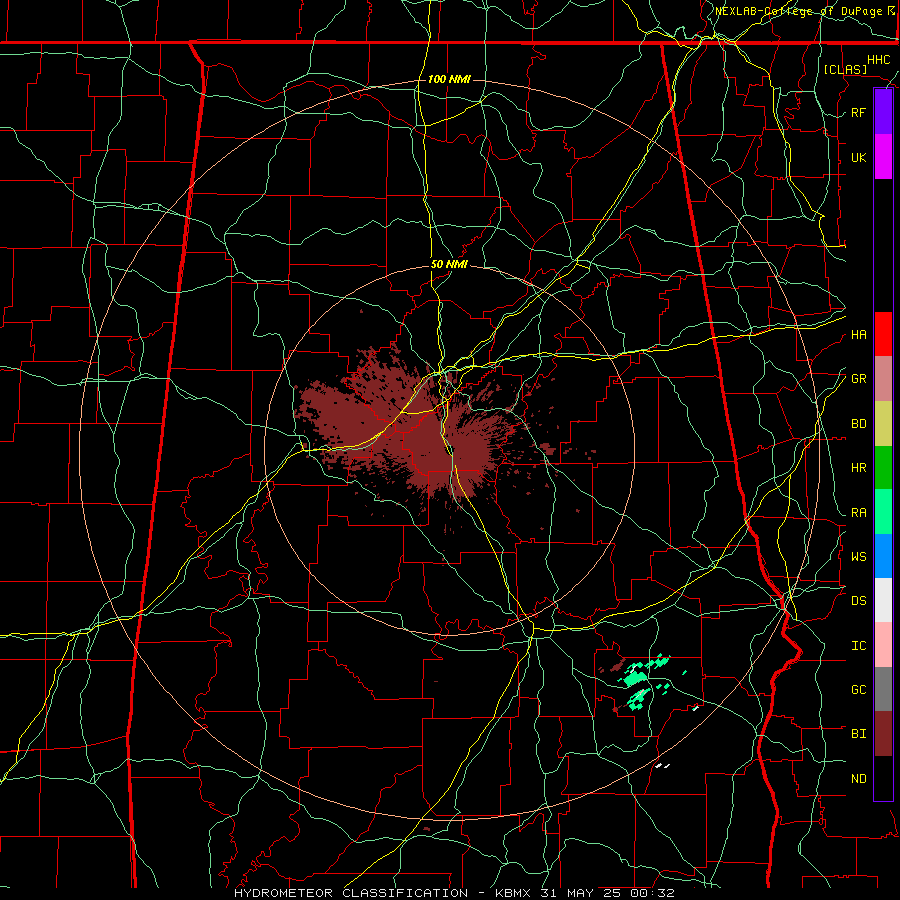The height and width of the screenshot is (900, 900).
Task: Click the UK magenta legend swatch
Action: [883, 157]
